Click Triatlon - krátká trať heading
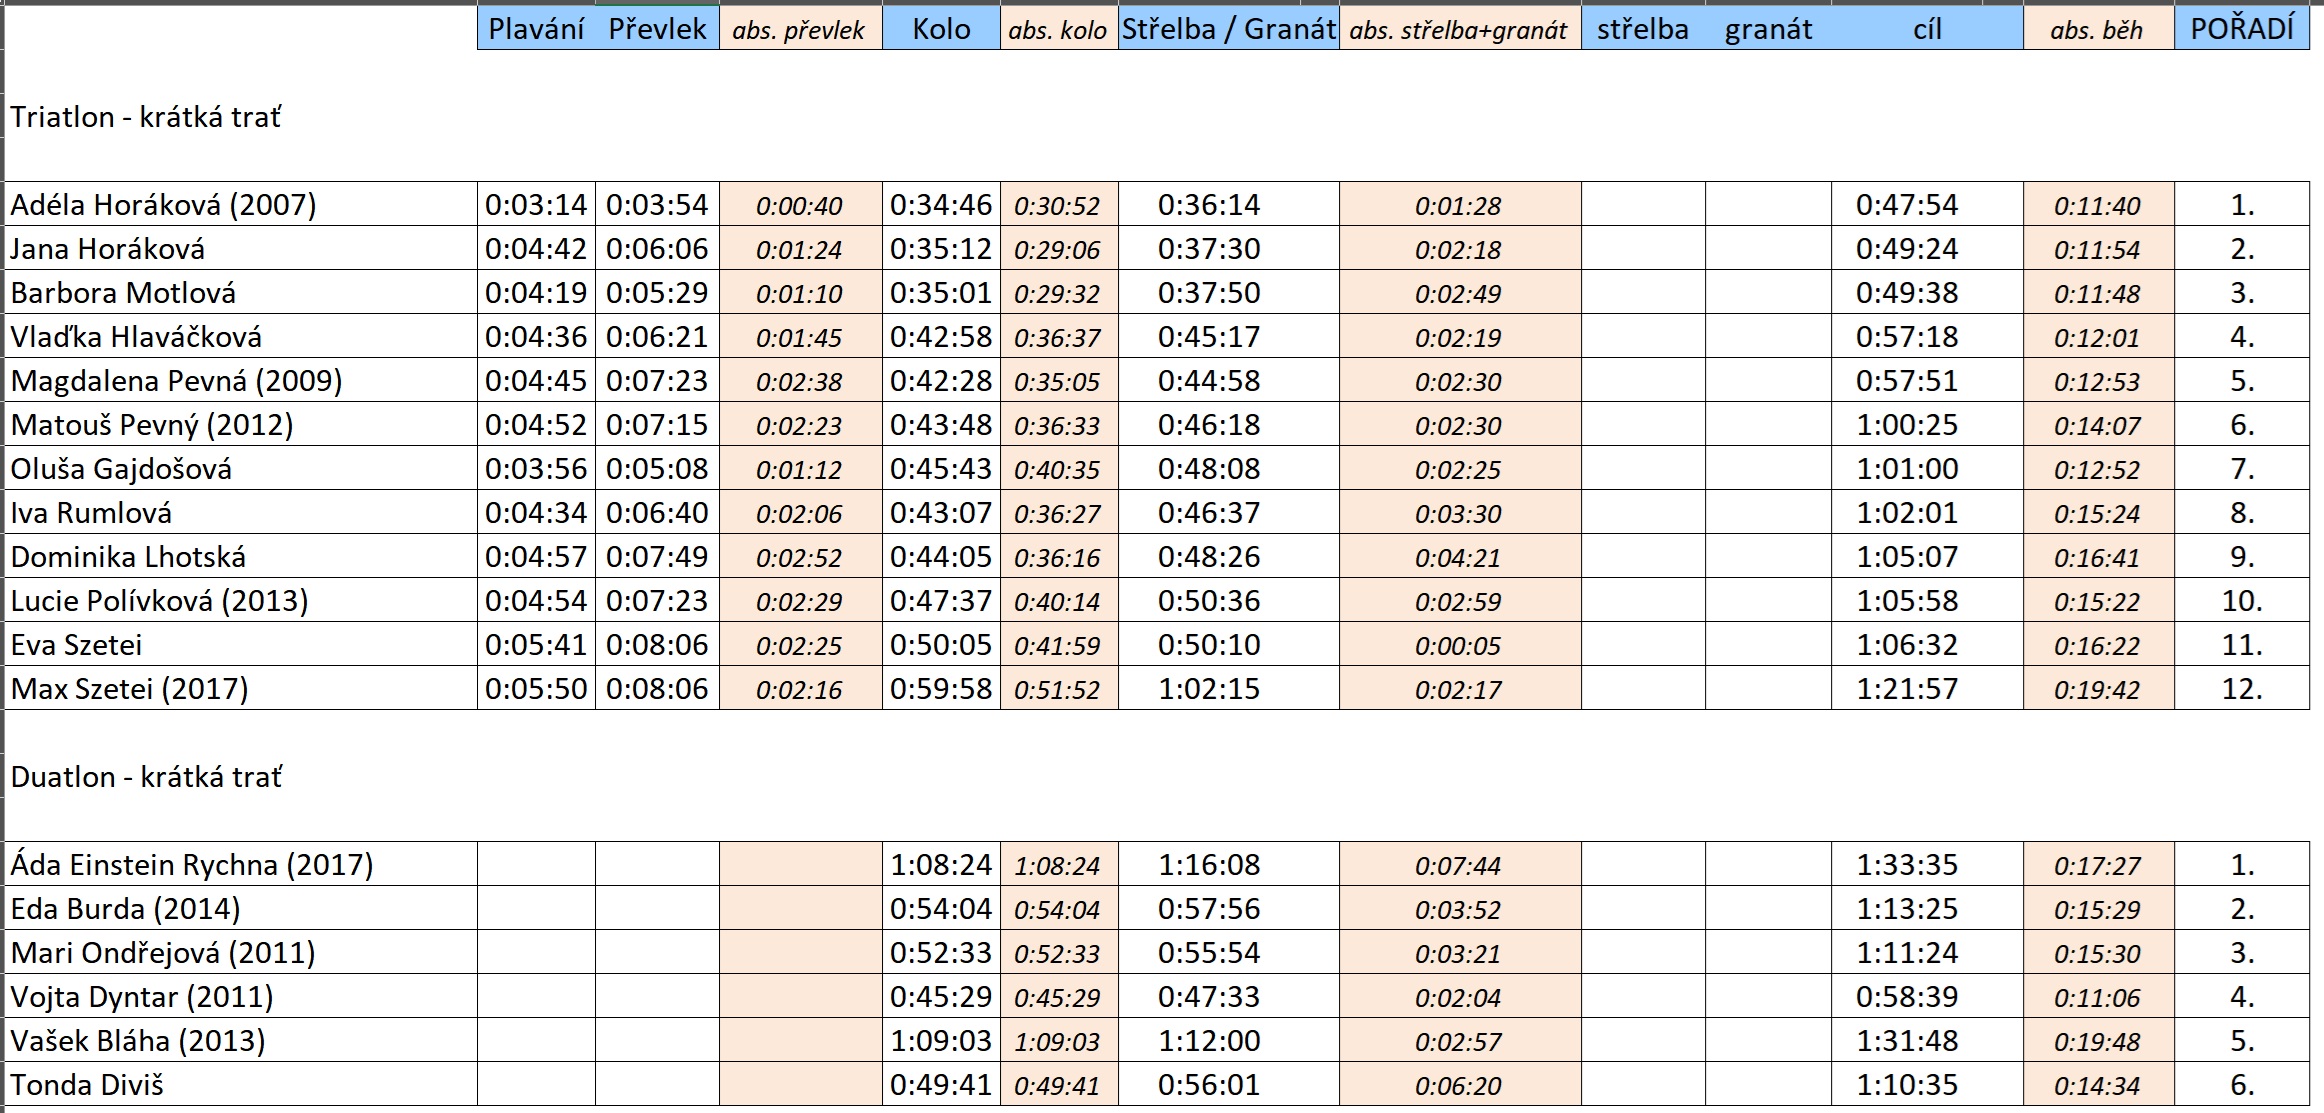2324x1113 pixels. pos(146,117)
